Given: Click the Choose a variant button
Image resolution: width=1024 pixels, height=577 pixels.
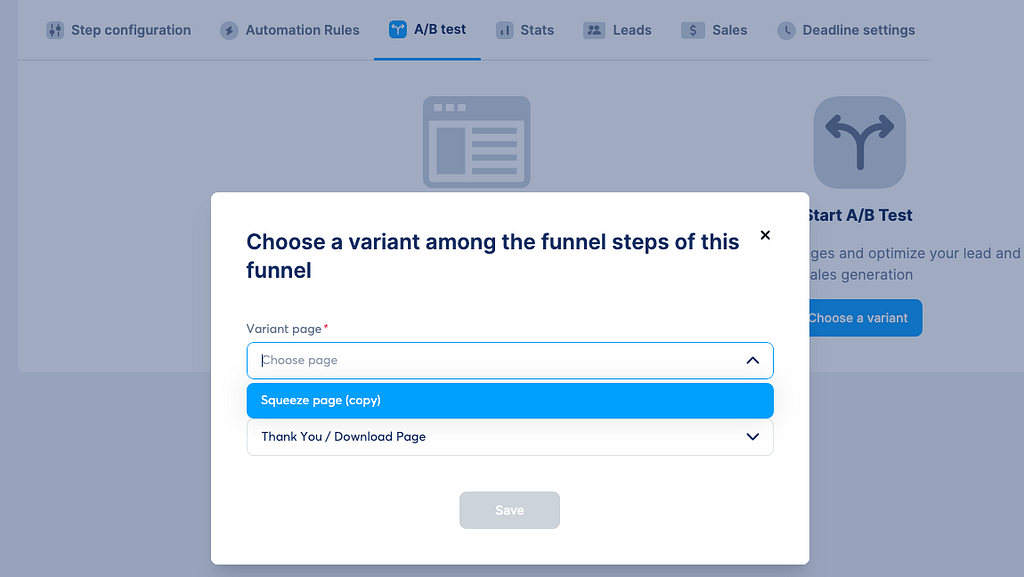Looking at the screenshot, I should coord(864,318).
